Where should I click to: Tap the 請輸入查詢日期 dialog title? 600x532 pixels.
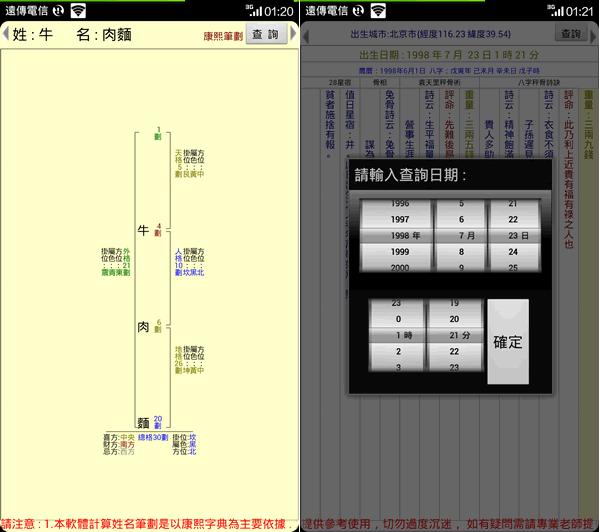click(410, 175)
